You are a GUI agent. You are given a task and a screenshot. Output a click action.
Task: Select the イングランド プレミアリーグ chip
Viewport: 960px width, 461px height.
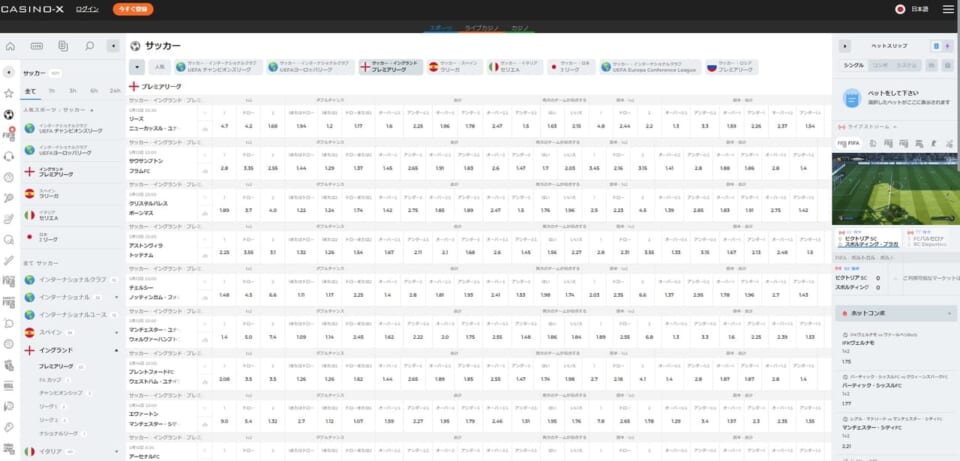coord(391,67)
